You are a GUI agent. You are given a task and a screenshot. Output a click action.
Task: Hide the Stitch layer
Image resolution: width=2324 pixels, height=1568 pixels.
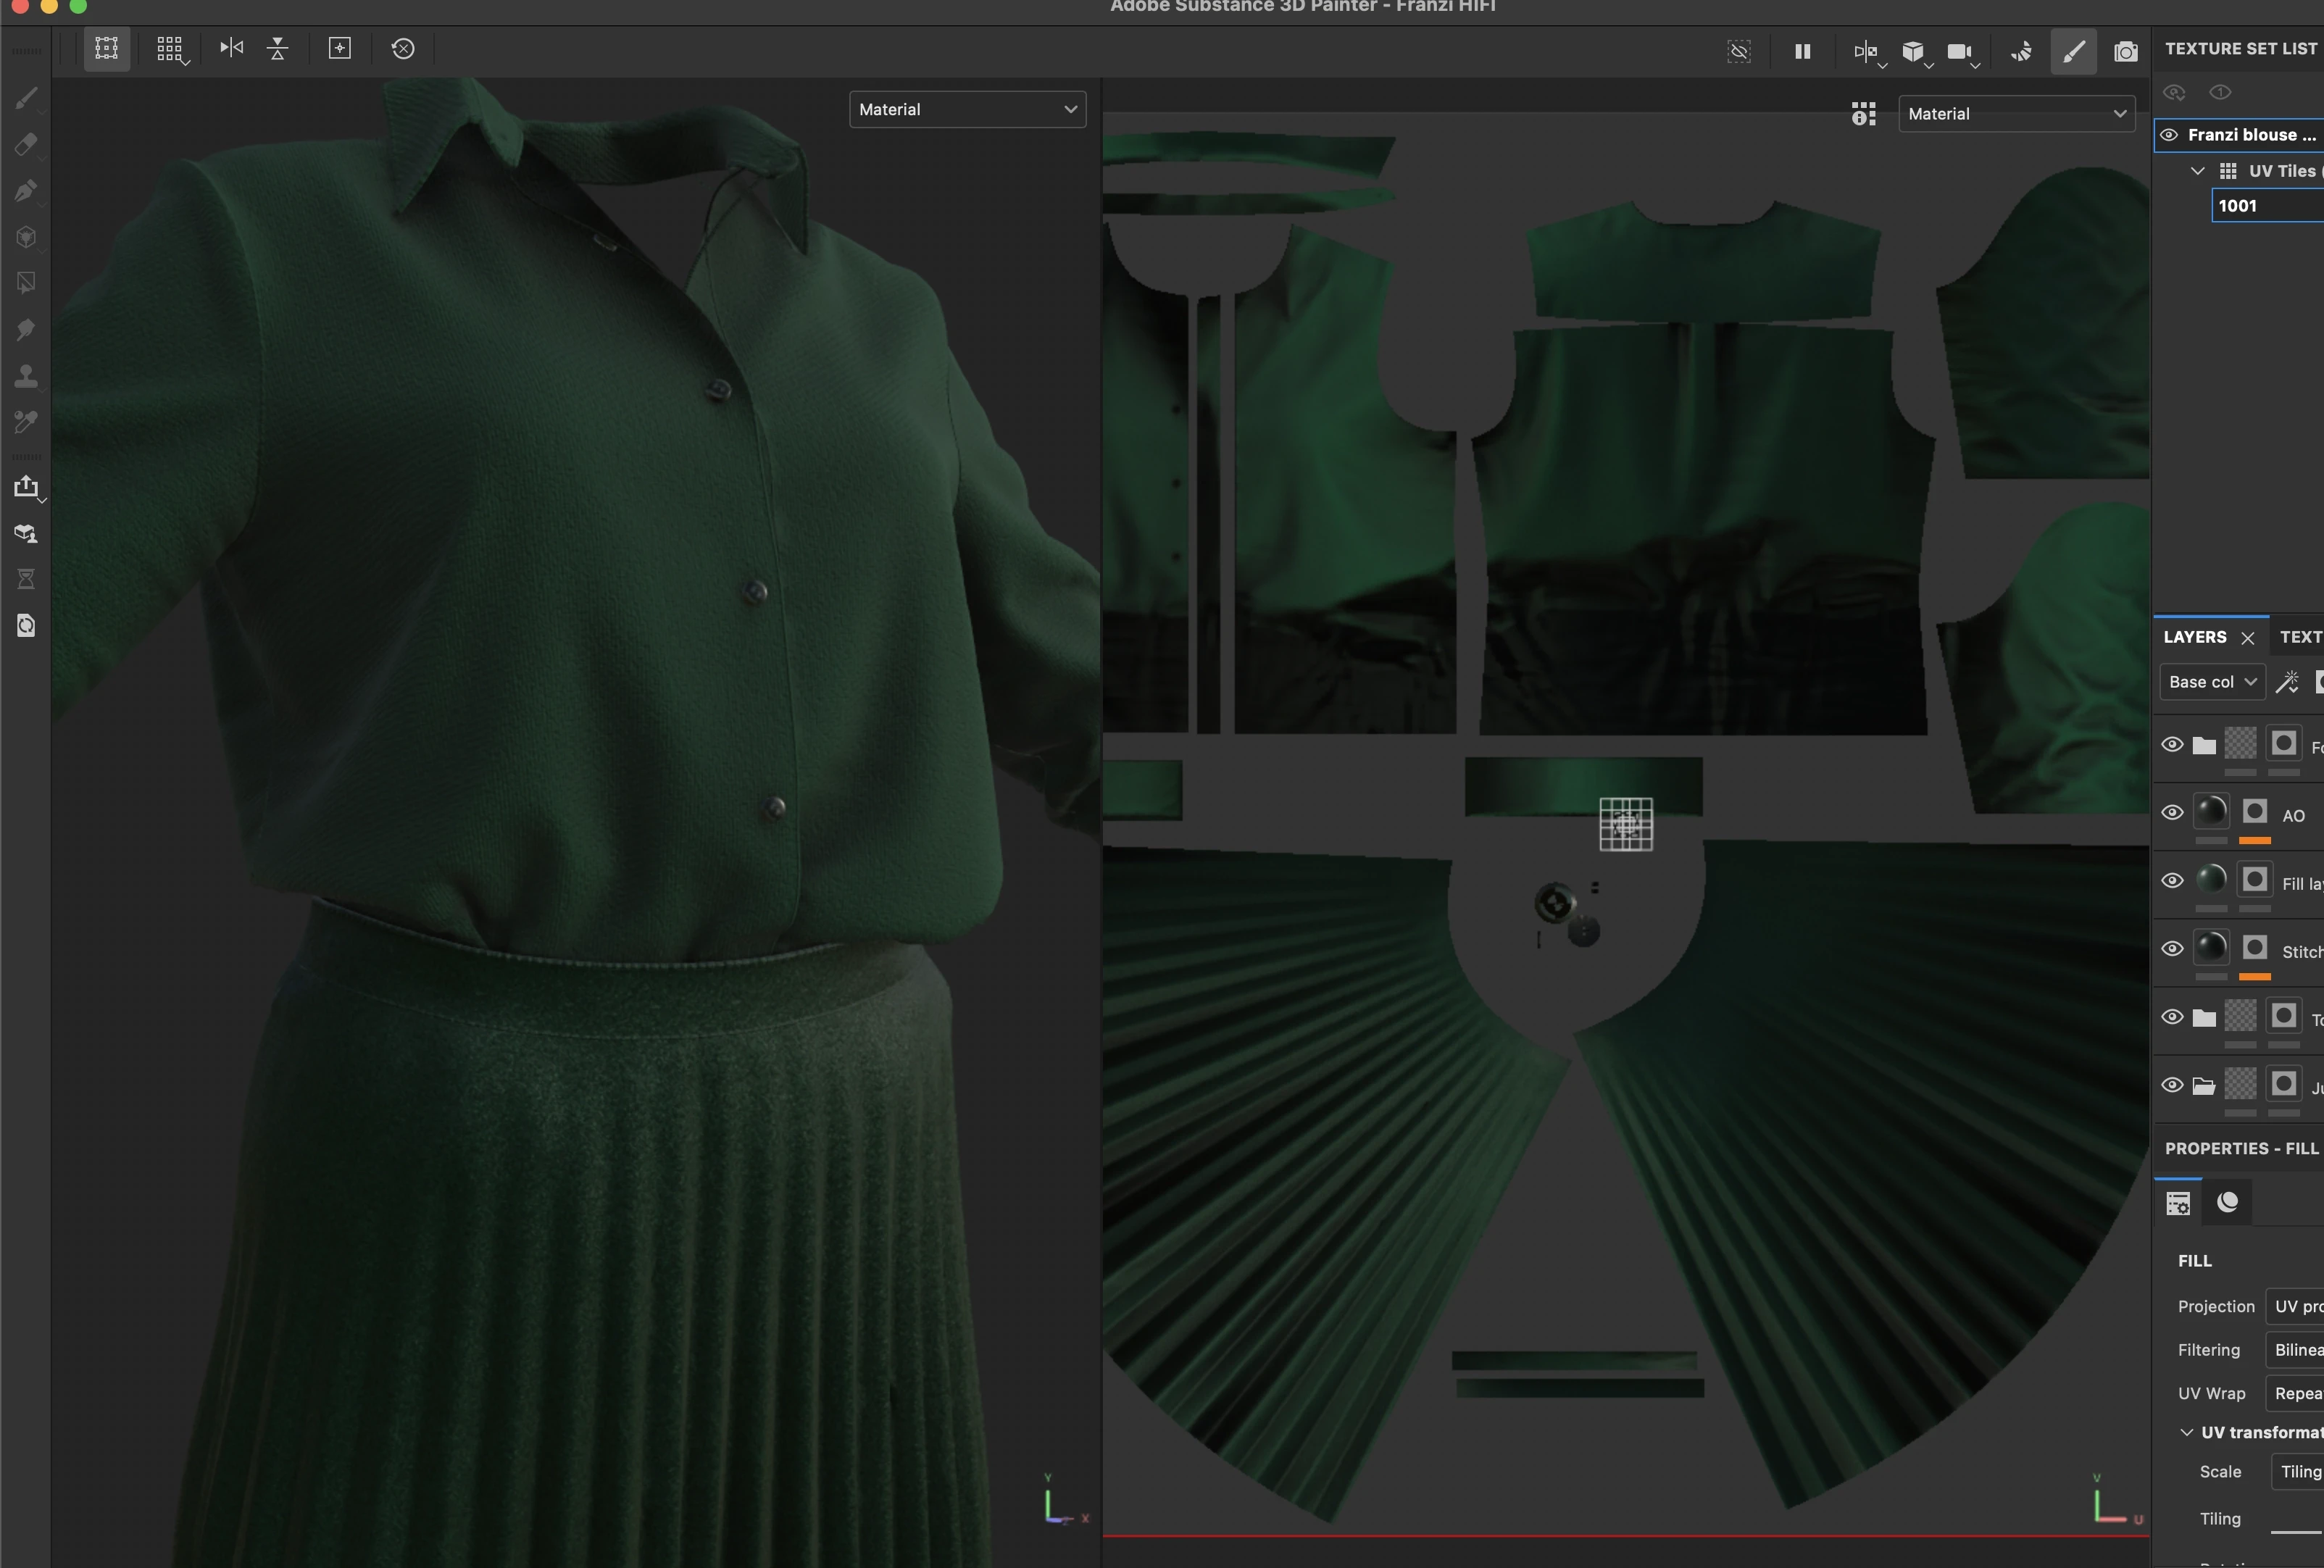(2172, 949)
